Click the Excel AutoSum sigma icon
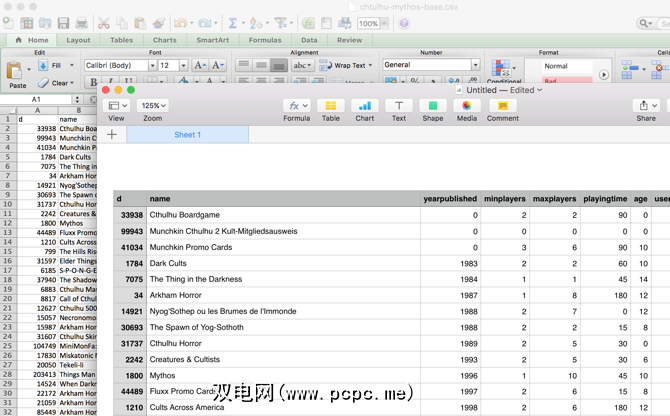 tap(232, 23)
